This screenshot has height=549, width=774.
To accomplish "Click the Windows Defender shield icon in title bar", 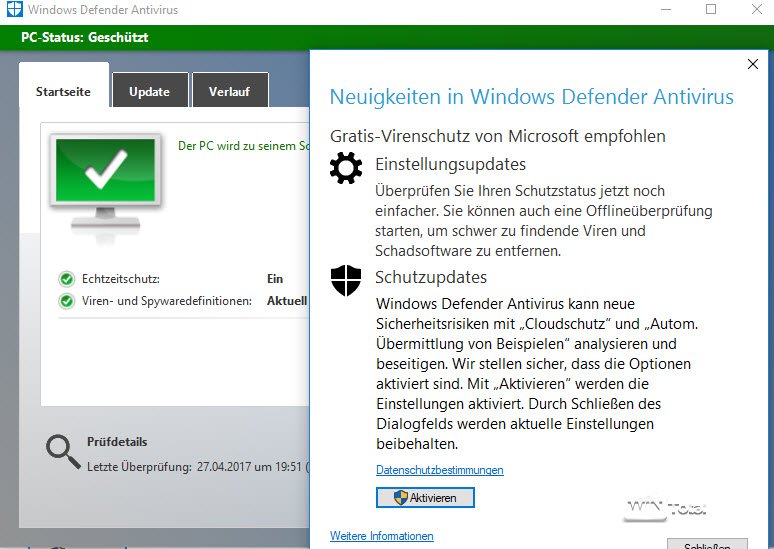I will 14,9.
